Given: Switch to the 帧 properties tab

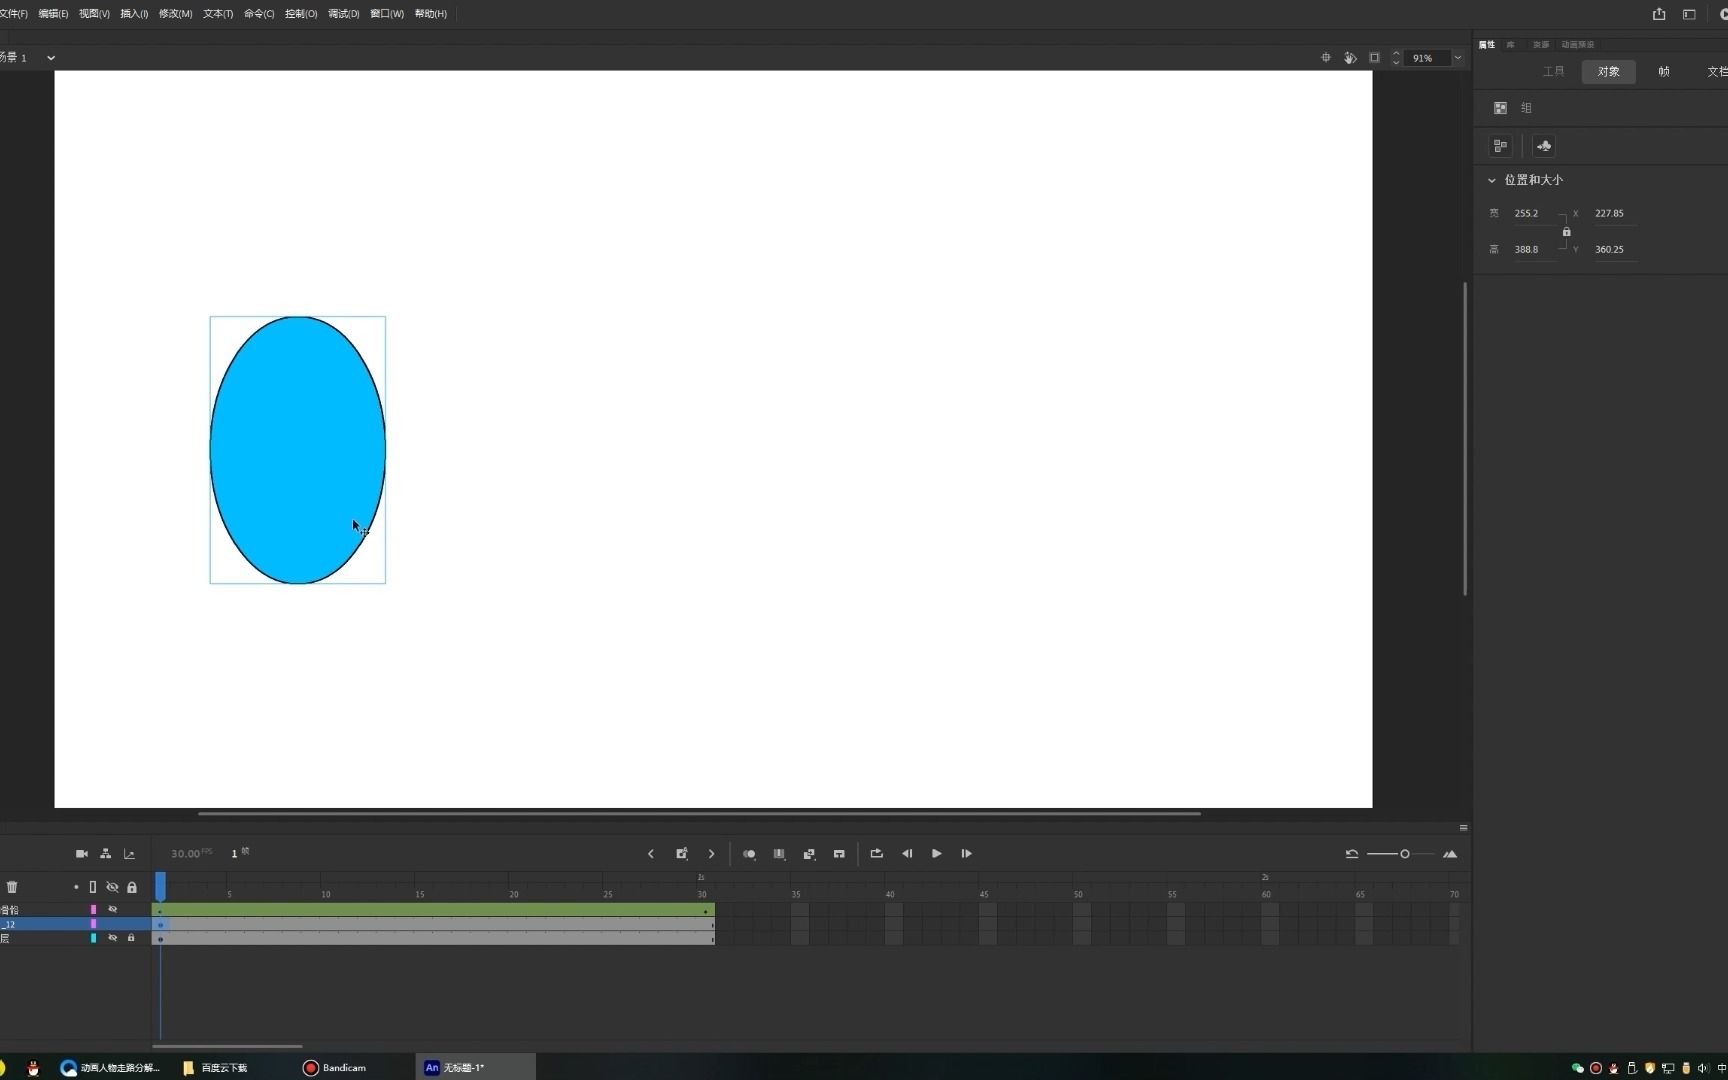Looking at the screenshot, I should [x=1664, y=72].
